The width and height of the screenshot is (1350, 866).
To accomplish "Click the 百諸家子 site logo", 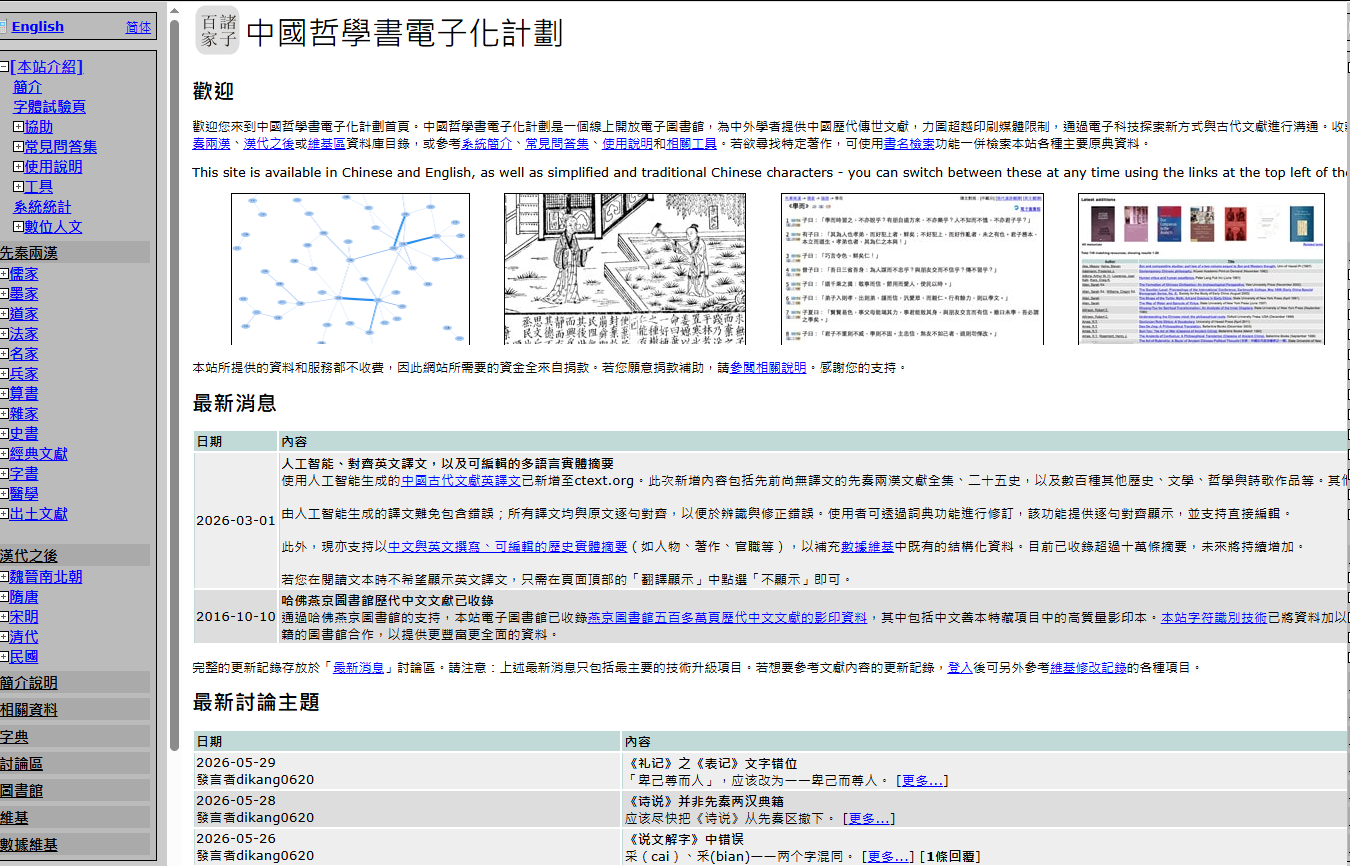I will [x=217, y=30].
